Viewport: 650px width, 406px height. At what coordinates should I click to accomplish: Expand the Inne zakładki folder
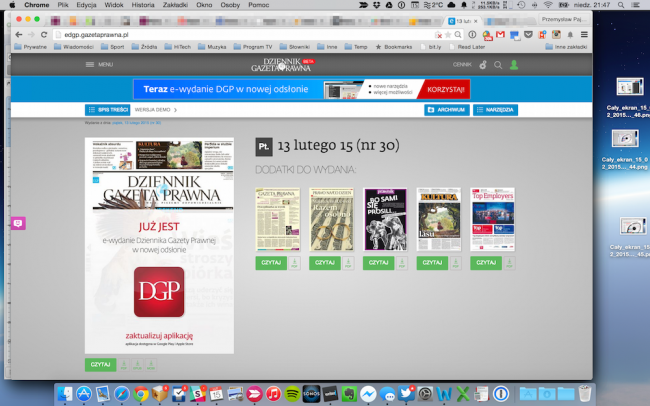point(566,47)
